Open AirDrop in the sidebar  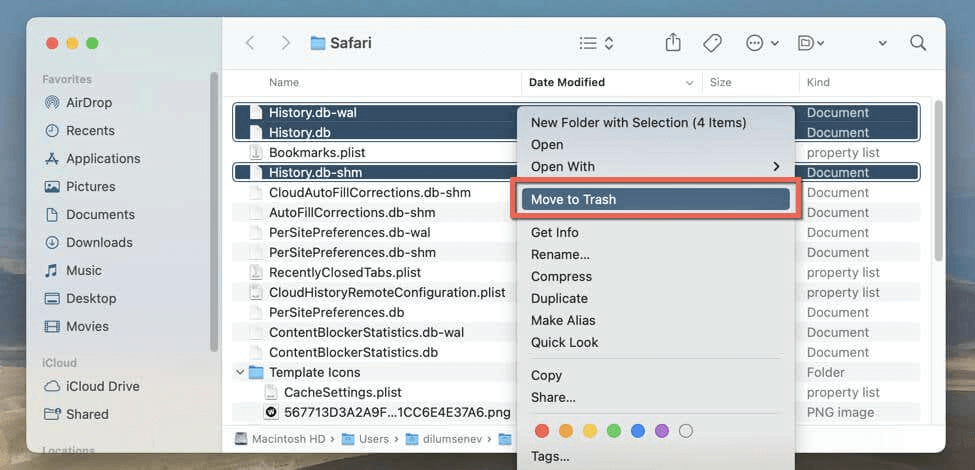point(88,102)
